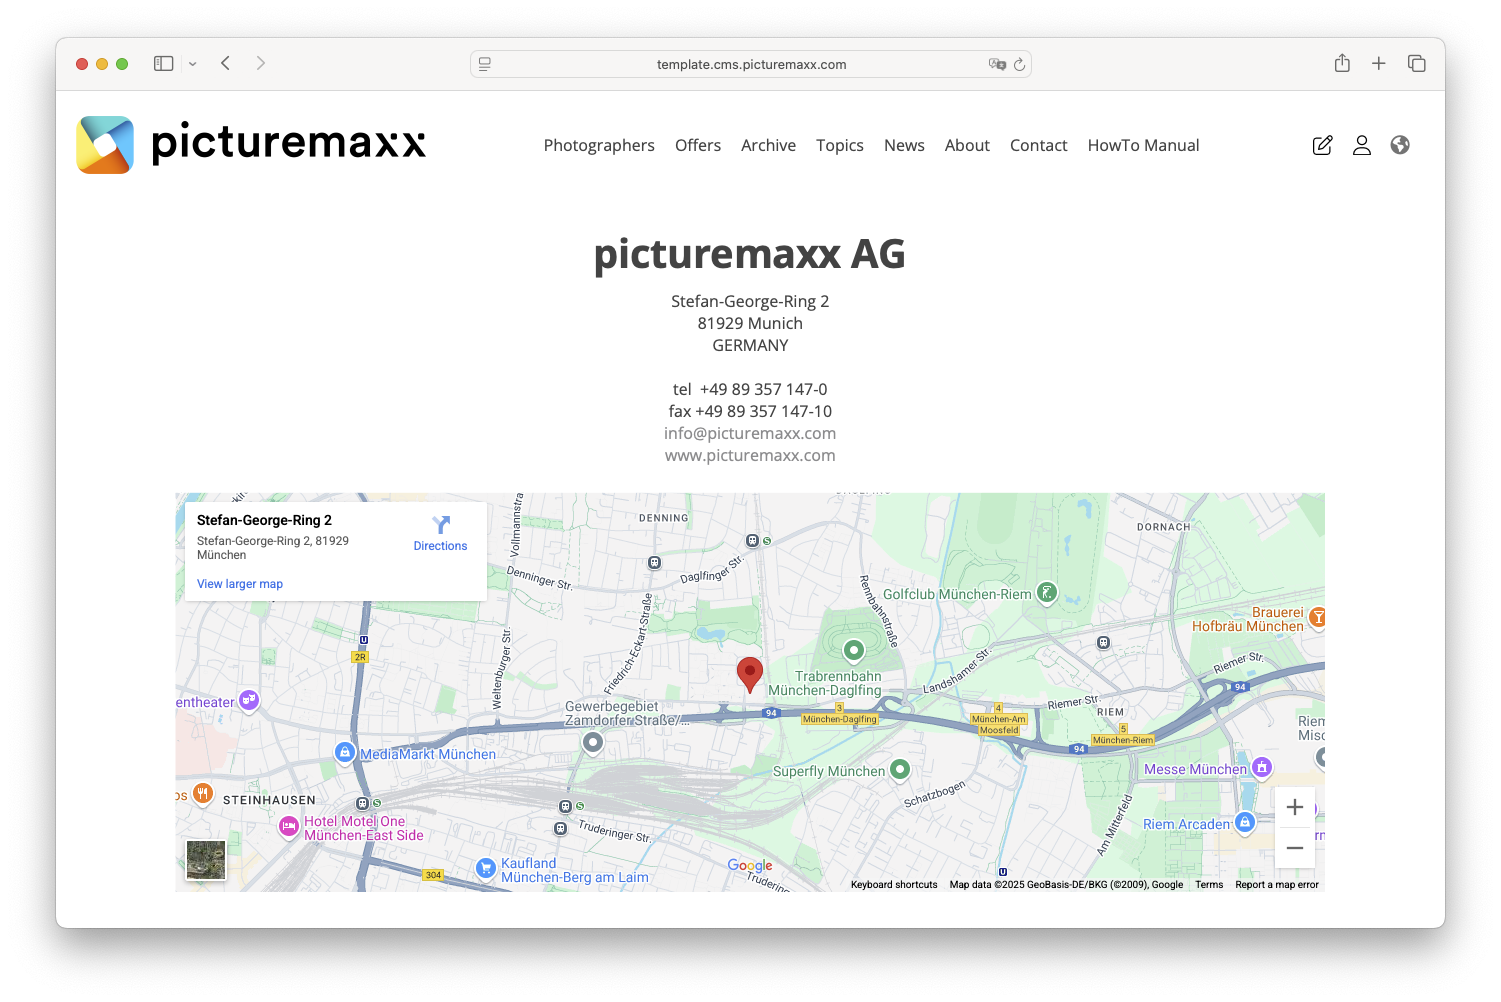Click the red location pin on the map
The image size is (1501, 1002).
[750, 675]
